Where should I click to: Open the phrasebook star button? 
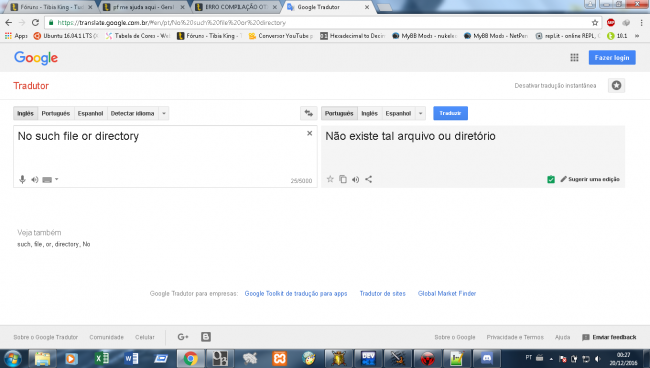click(x=616, y=85)
